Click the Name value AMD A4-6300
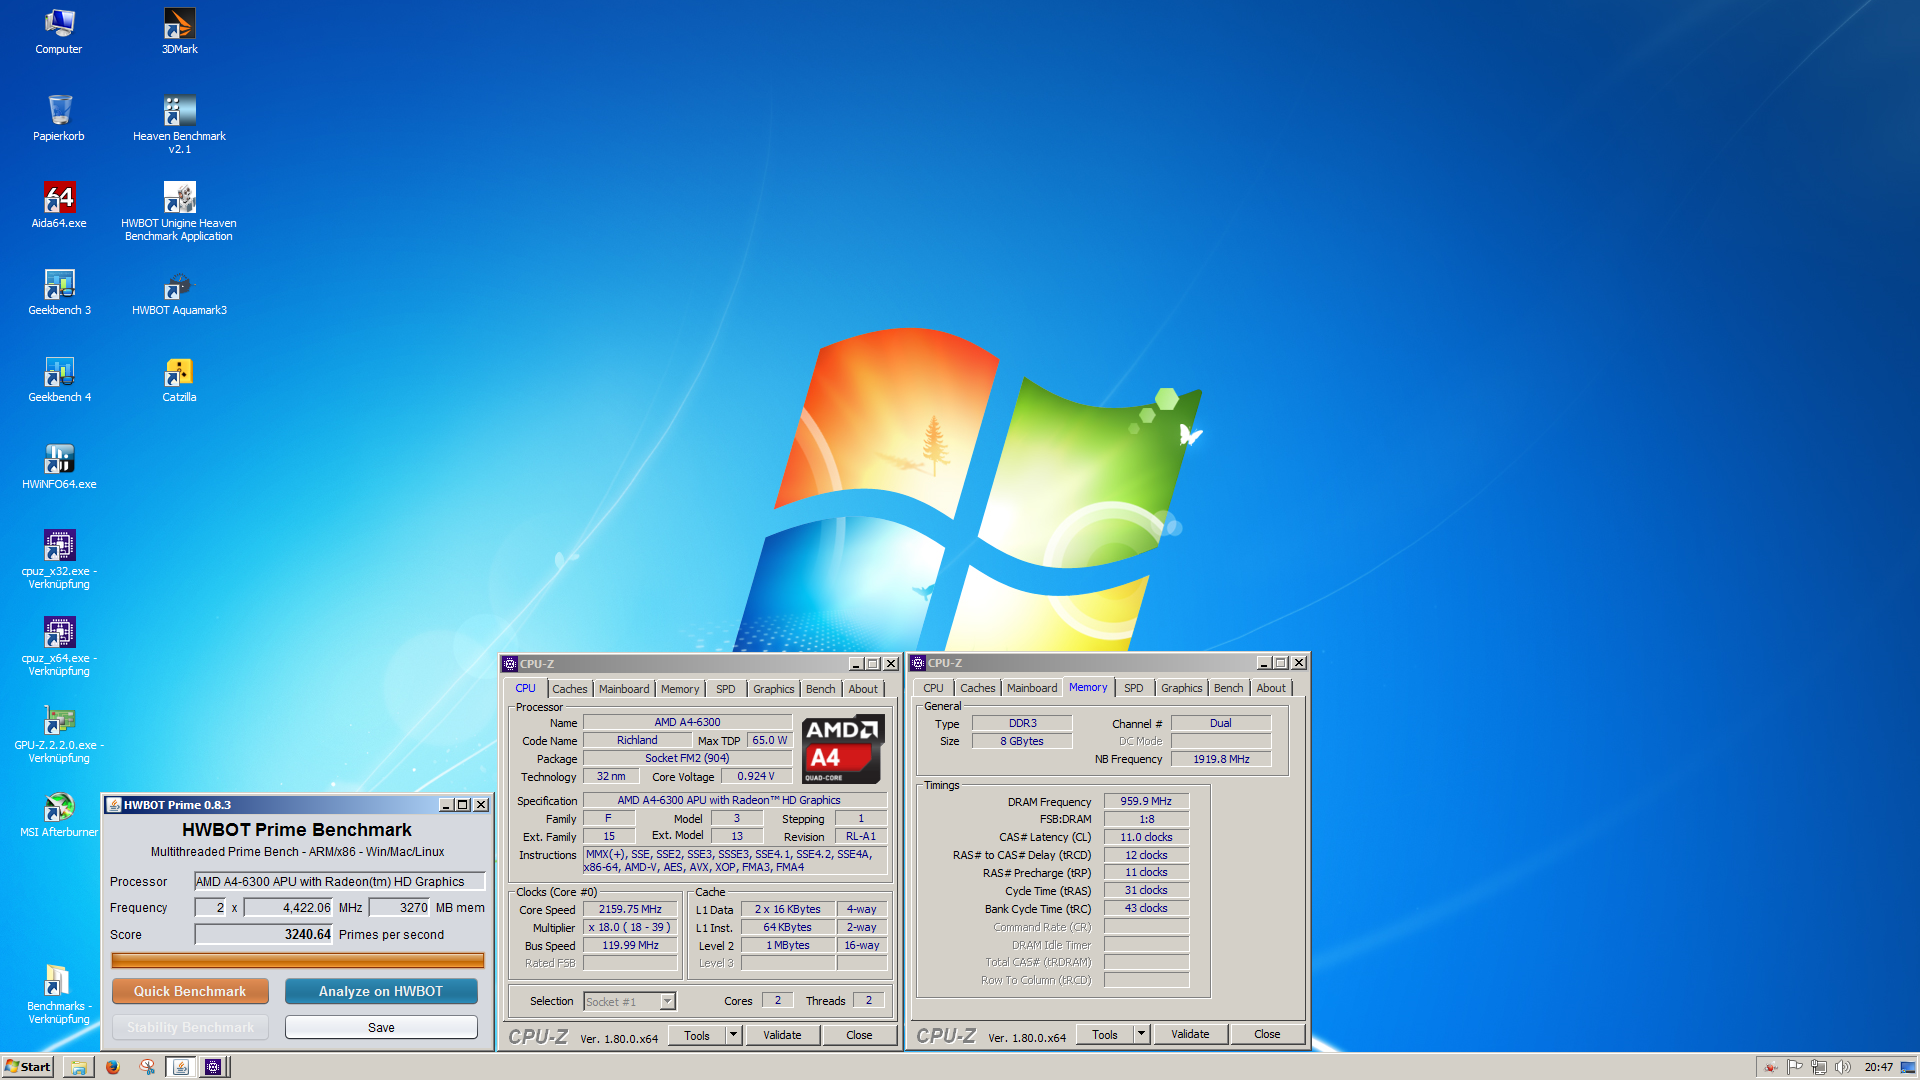This screenshot has height=1080, width=1920. click(x=687, y=722)
